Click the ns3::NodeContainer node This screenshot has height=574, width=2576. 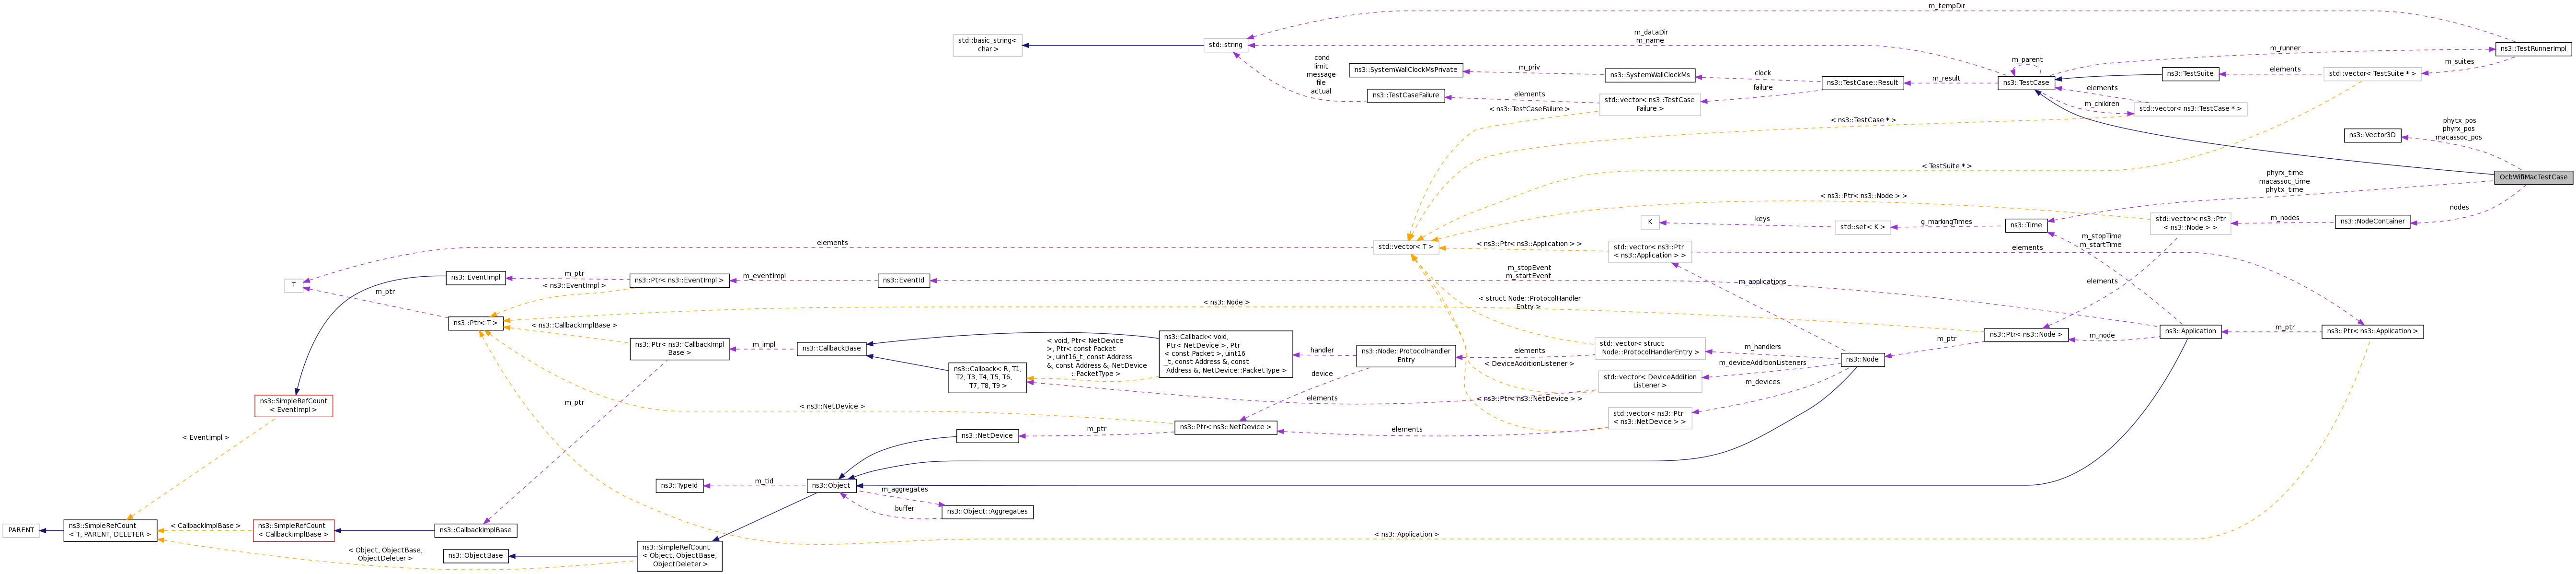[2373, 222]
